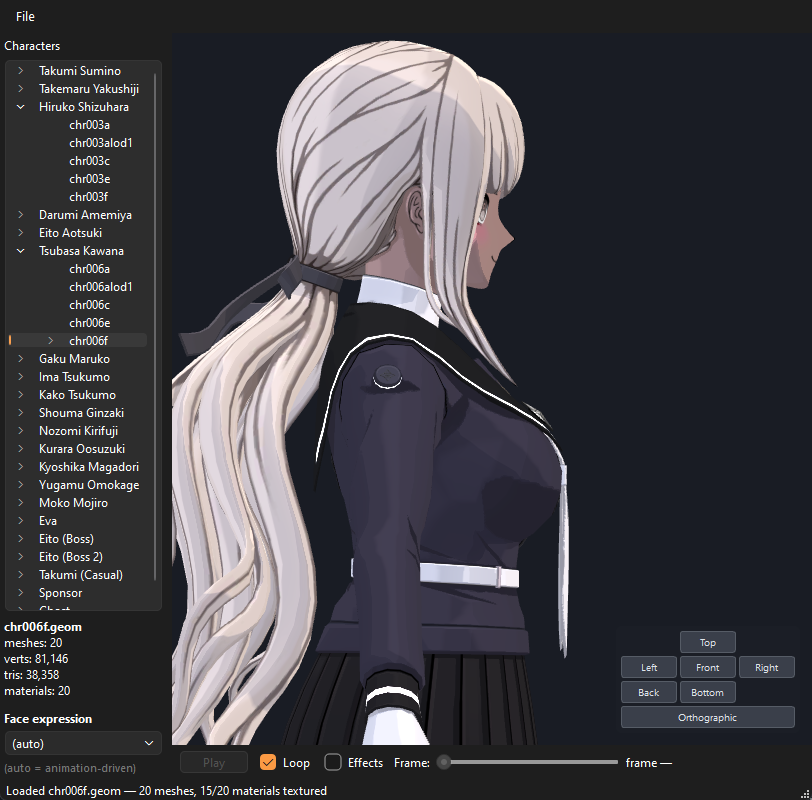Switch to the Left view
This screenshot has width=812, height=800.
[649, 667]
